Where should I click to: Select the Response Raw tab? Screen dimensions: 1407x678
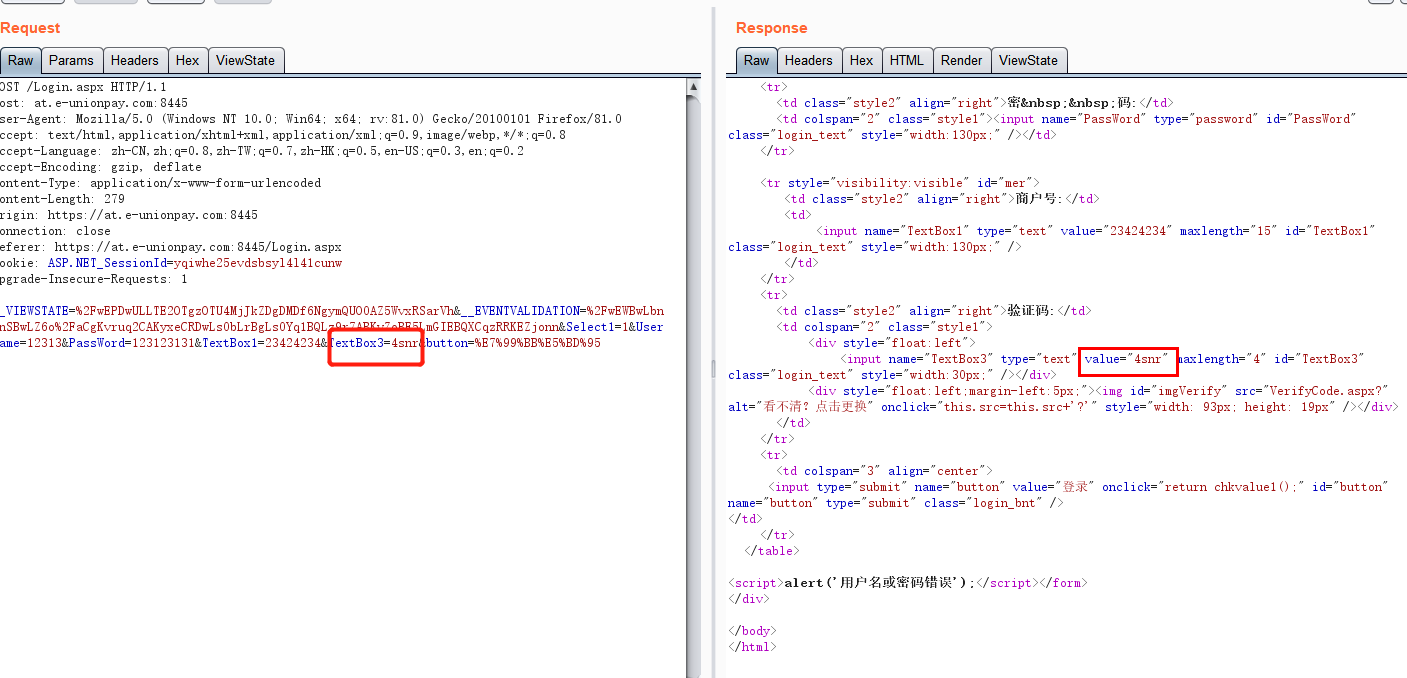coord(756,60)
